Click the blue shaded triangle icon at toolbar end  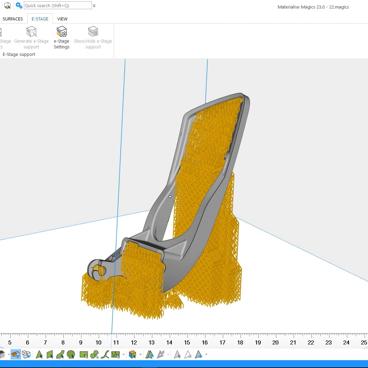coord(198,354)
